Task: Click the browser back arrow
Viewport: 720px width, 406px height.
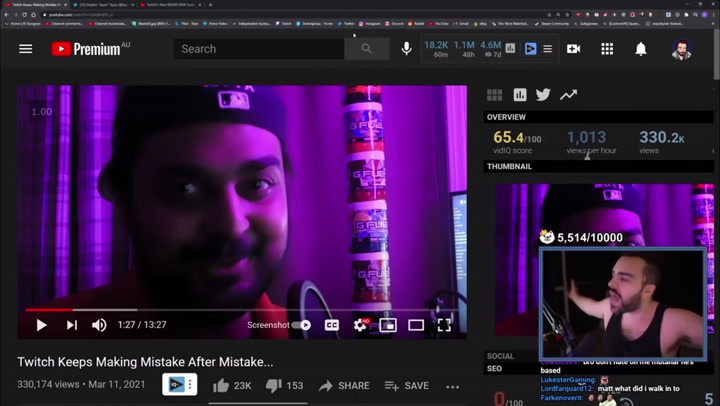Action: [x=6, y=15]
